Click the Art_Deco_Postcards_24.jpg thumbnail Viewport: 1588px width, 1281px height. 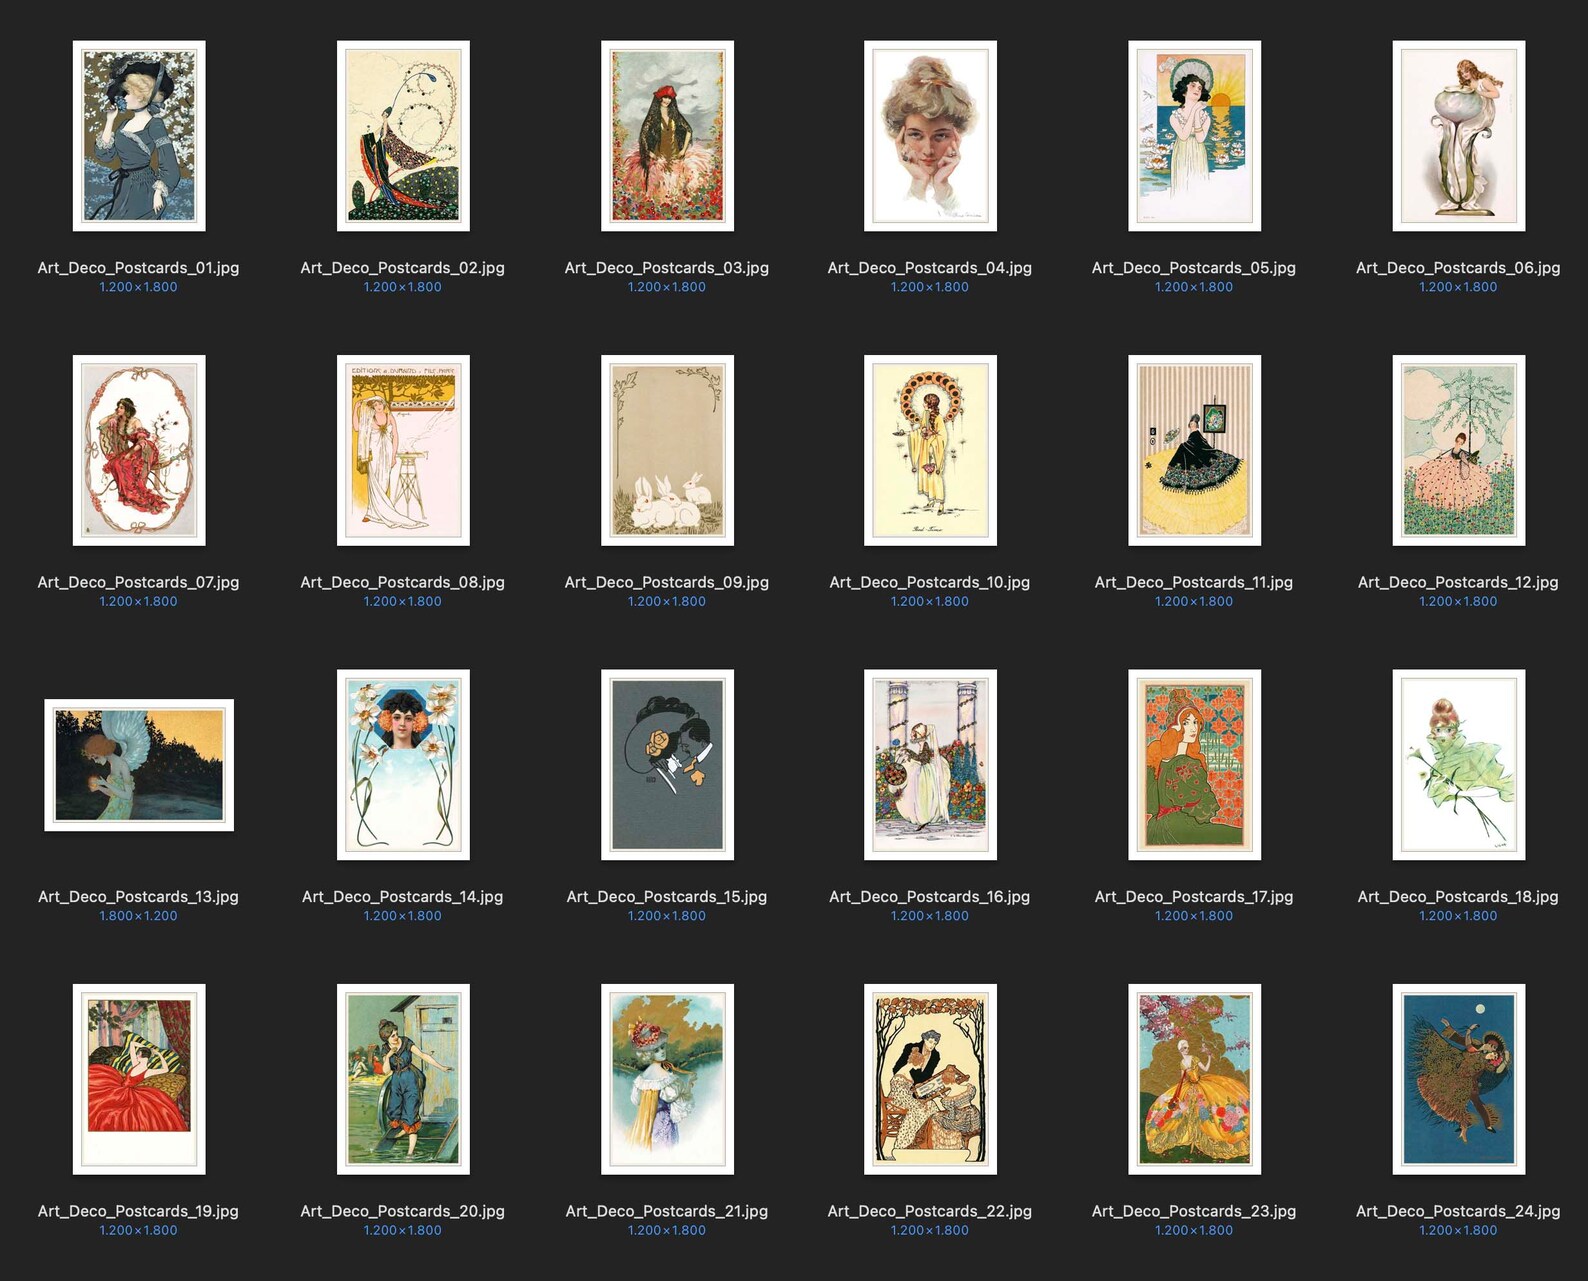click(1458, 1079)
